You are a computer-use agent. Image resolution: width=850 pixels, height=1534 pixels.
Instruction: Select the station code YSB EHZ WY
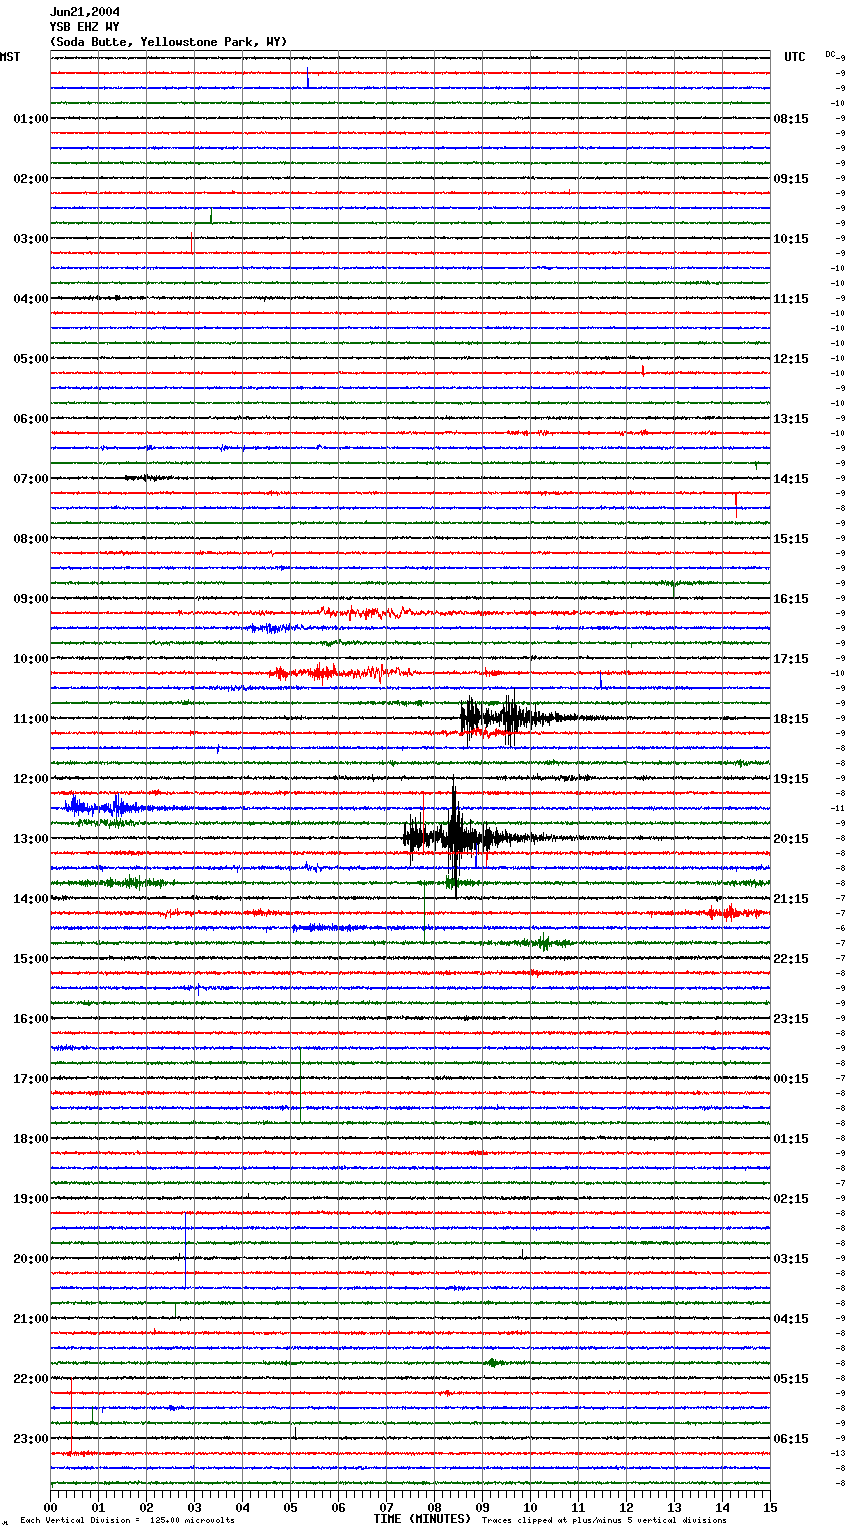click(x=85, y=27)
